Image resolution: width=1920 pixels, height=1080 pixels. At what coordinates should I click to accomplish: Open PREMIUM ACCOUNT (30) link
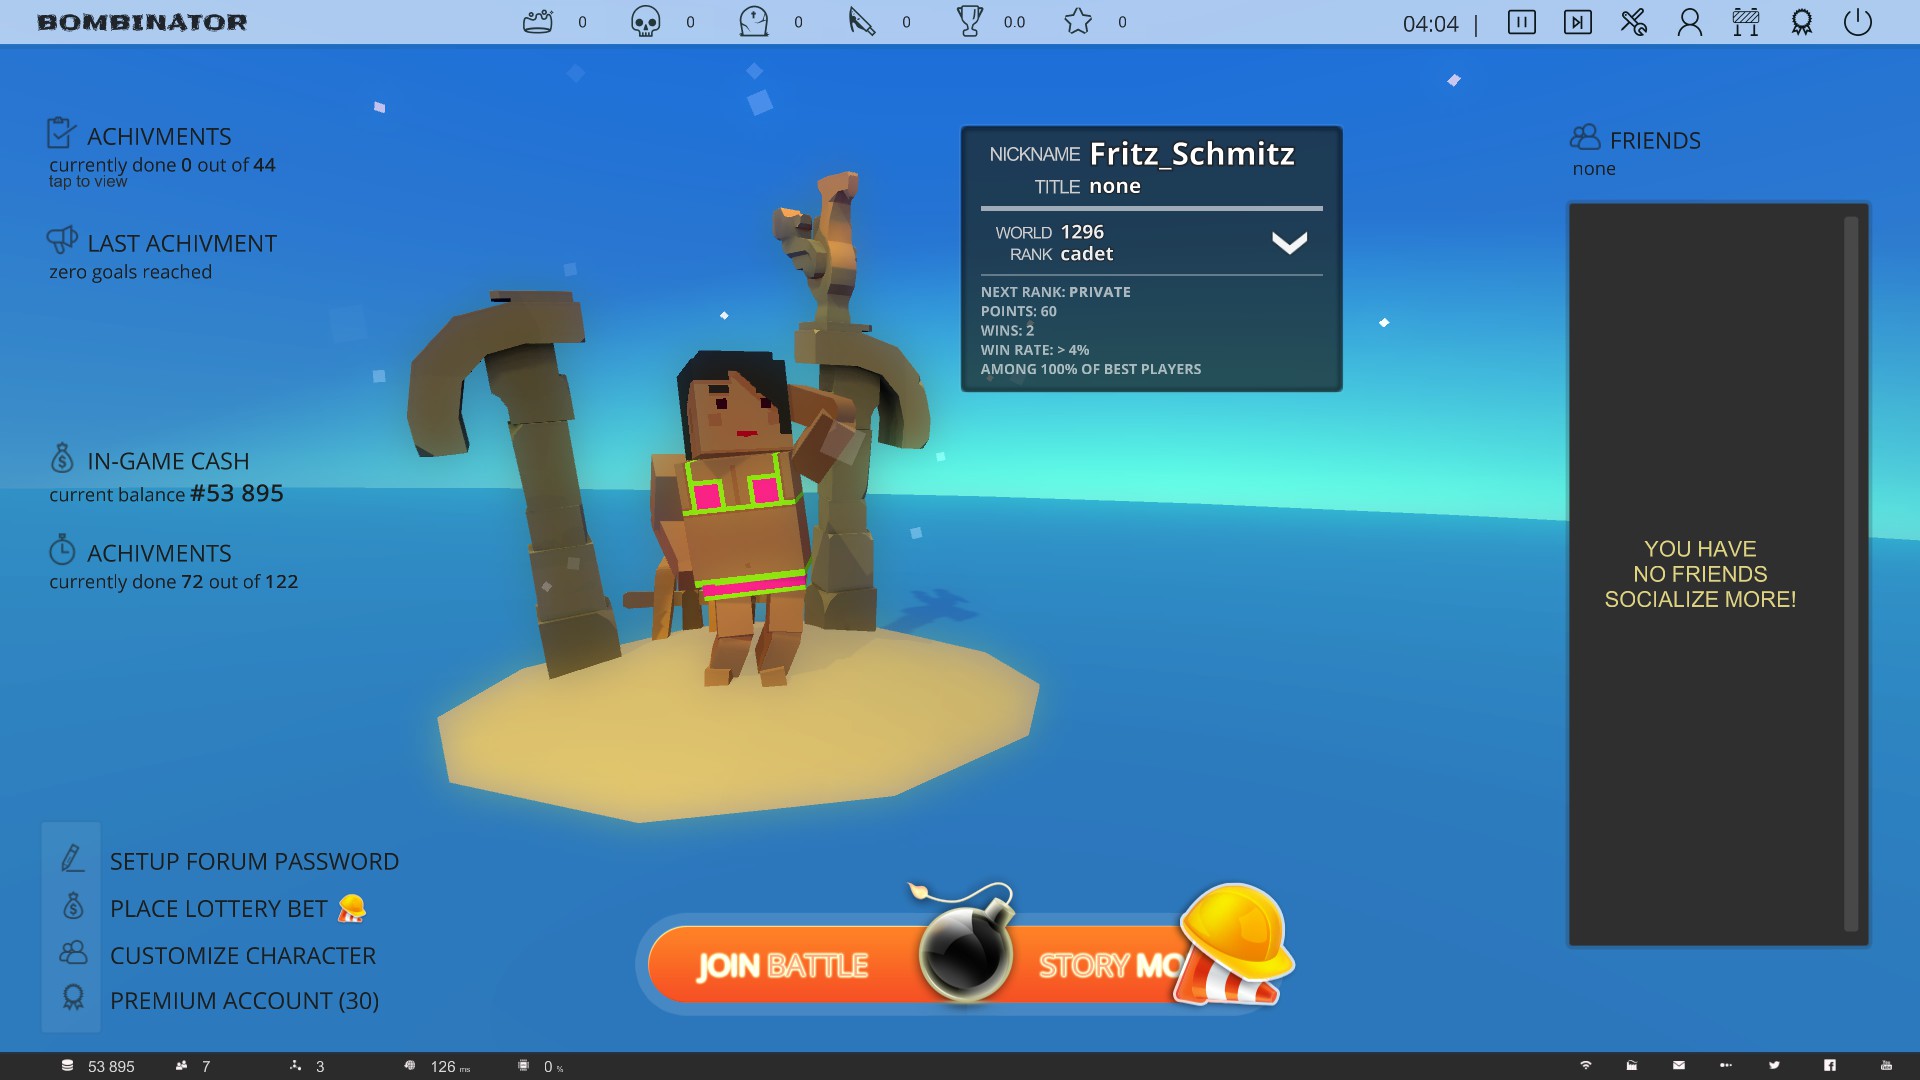click(x=244, y=1000)
